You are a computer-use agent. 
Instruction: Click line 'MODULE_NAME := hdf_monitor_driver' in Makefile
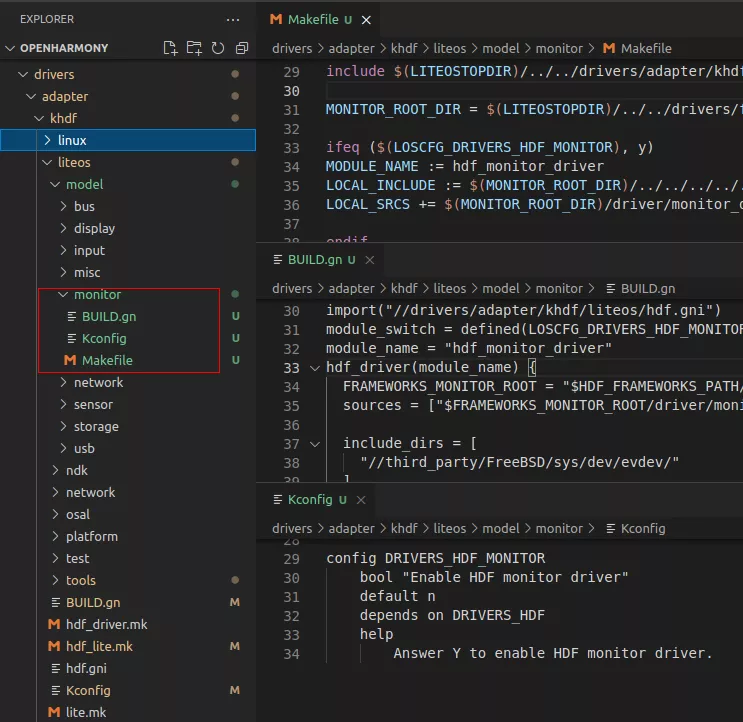[x=464, y=166]
